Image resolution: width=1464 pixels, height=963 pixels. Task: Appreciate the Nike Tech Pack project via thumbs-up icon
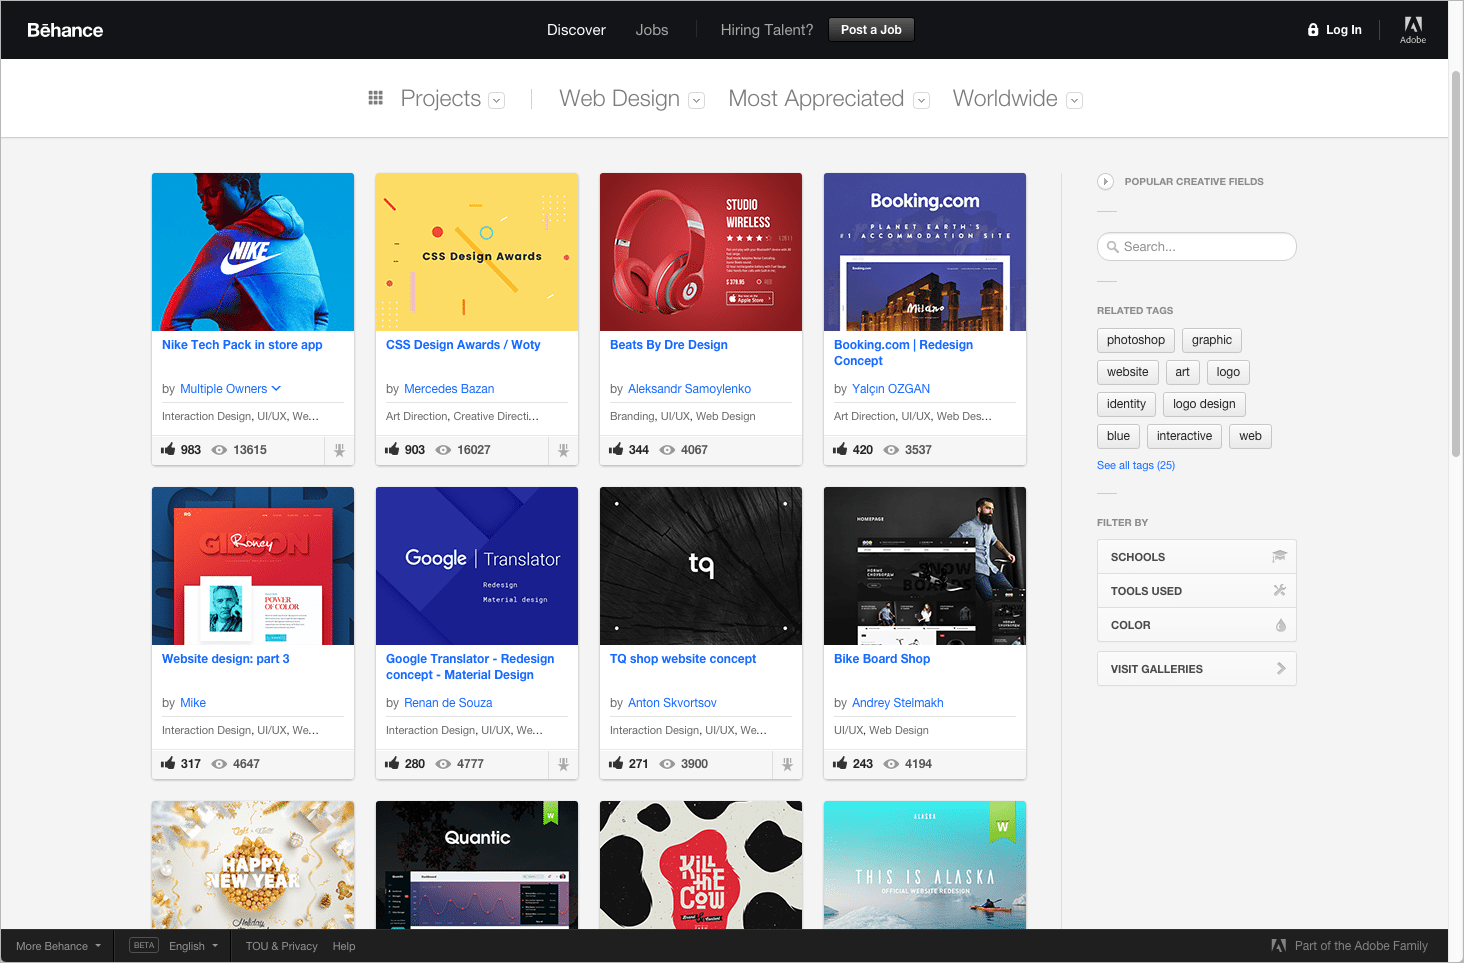(167, 449)
